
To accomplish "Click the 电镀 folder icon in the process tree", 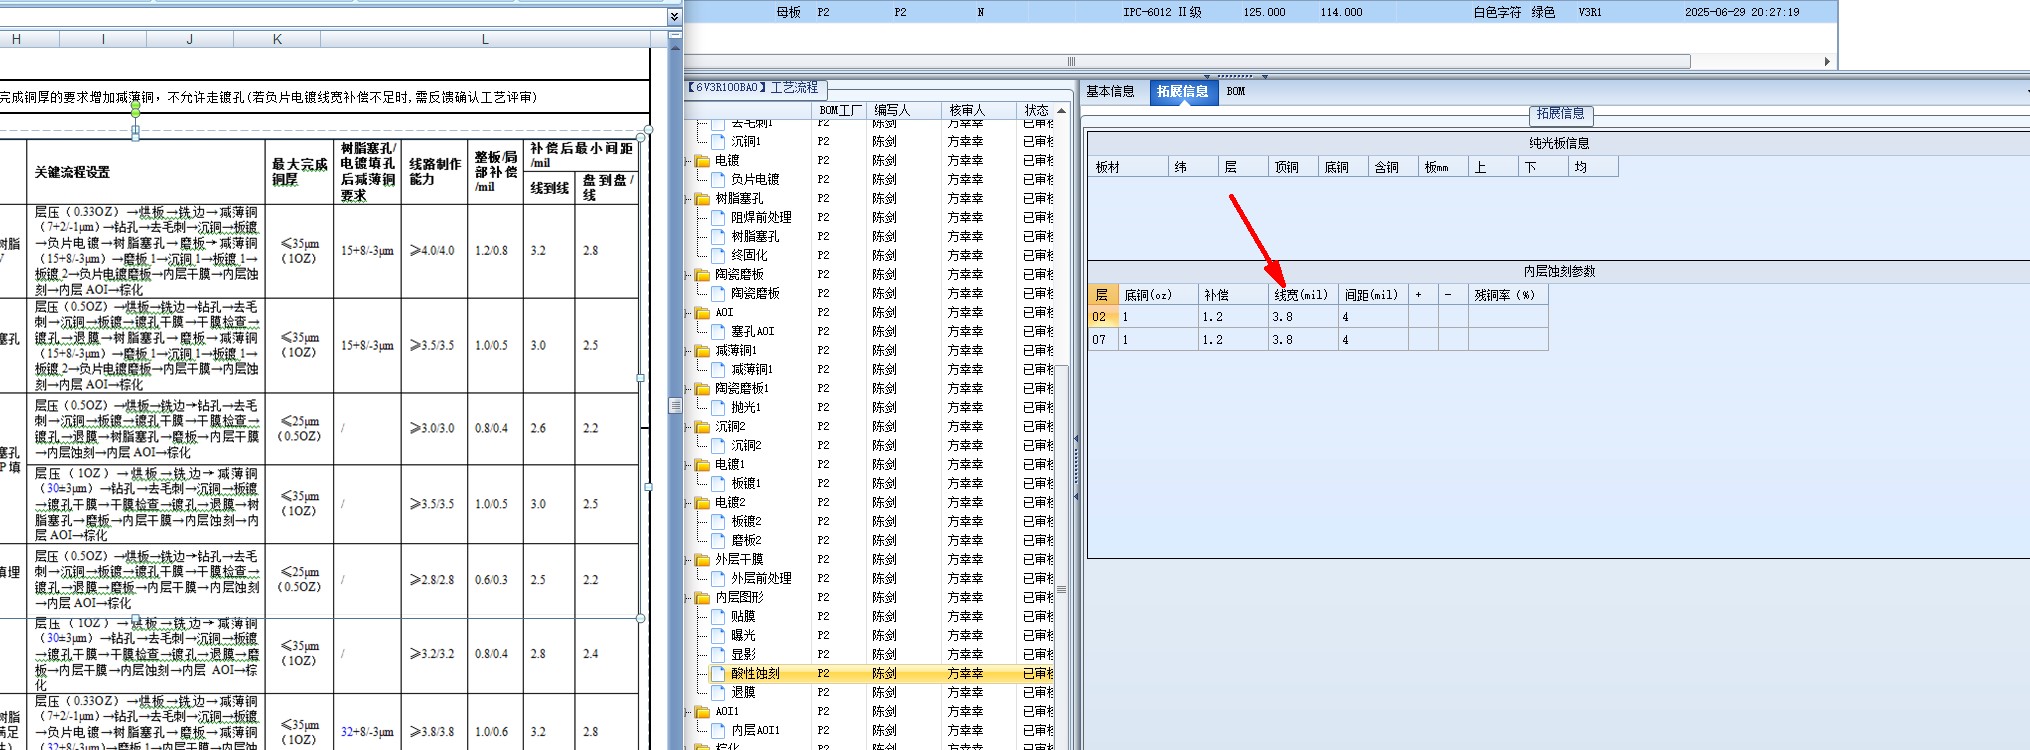I will (x=702, y=160).
